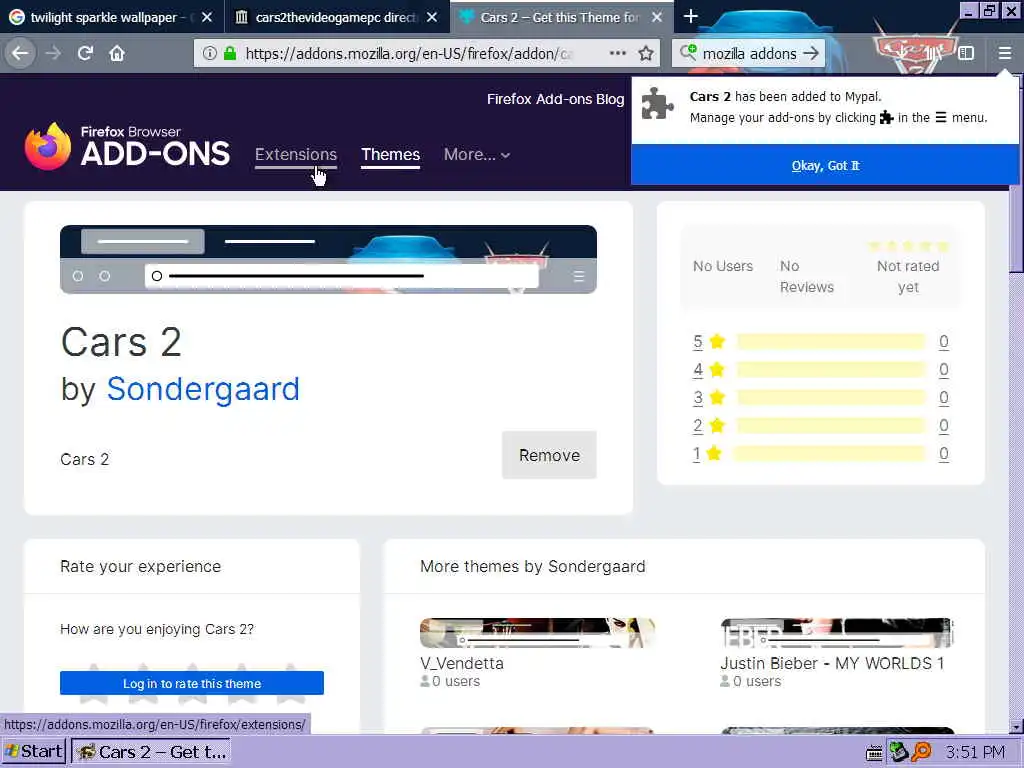Screen dimensions: 1024x768
Task: Open Justin Bieber MY WORLDS 1 thumbnail
Action: (837, 633)
